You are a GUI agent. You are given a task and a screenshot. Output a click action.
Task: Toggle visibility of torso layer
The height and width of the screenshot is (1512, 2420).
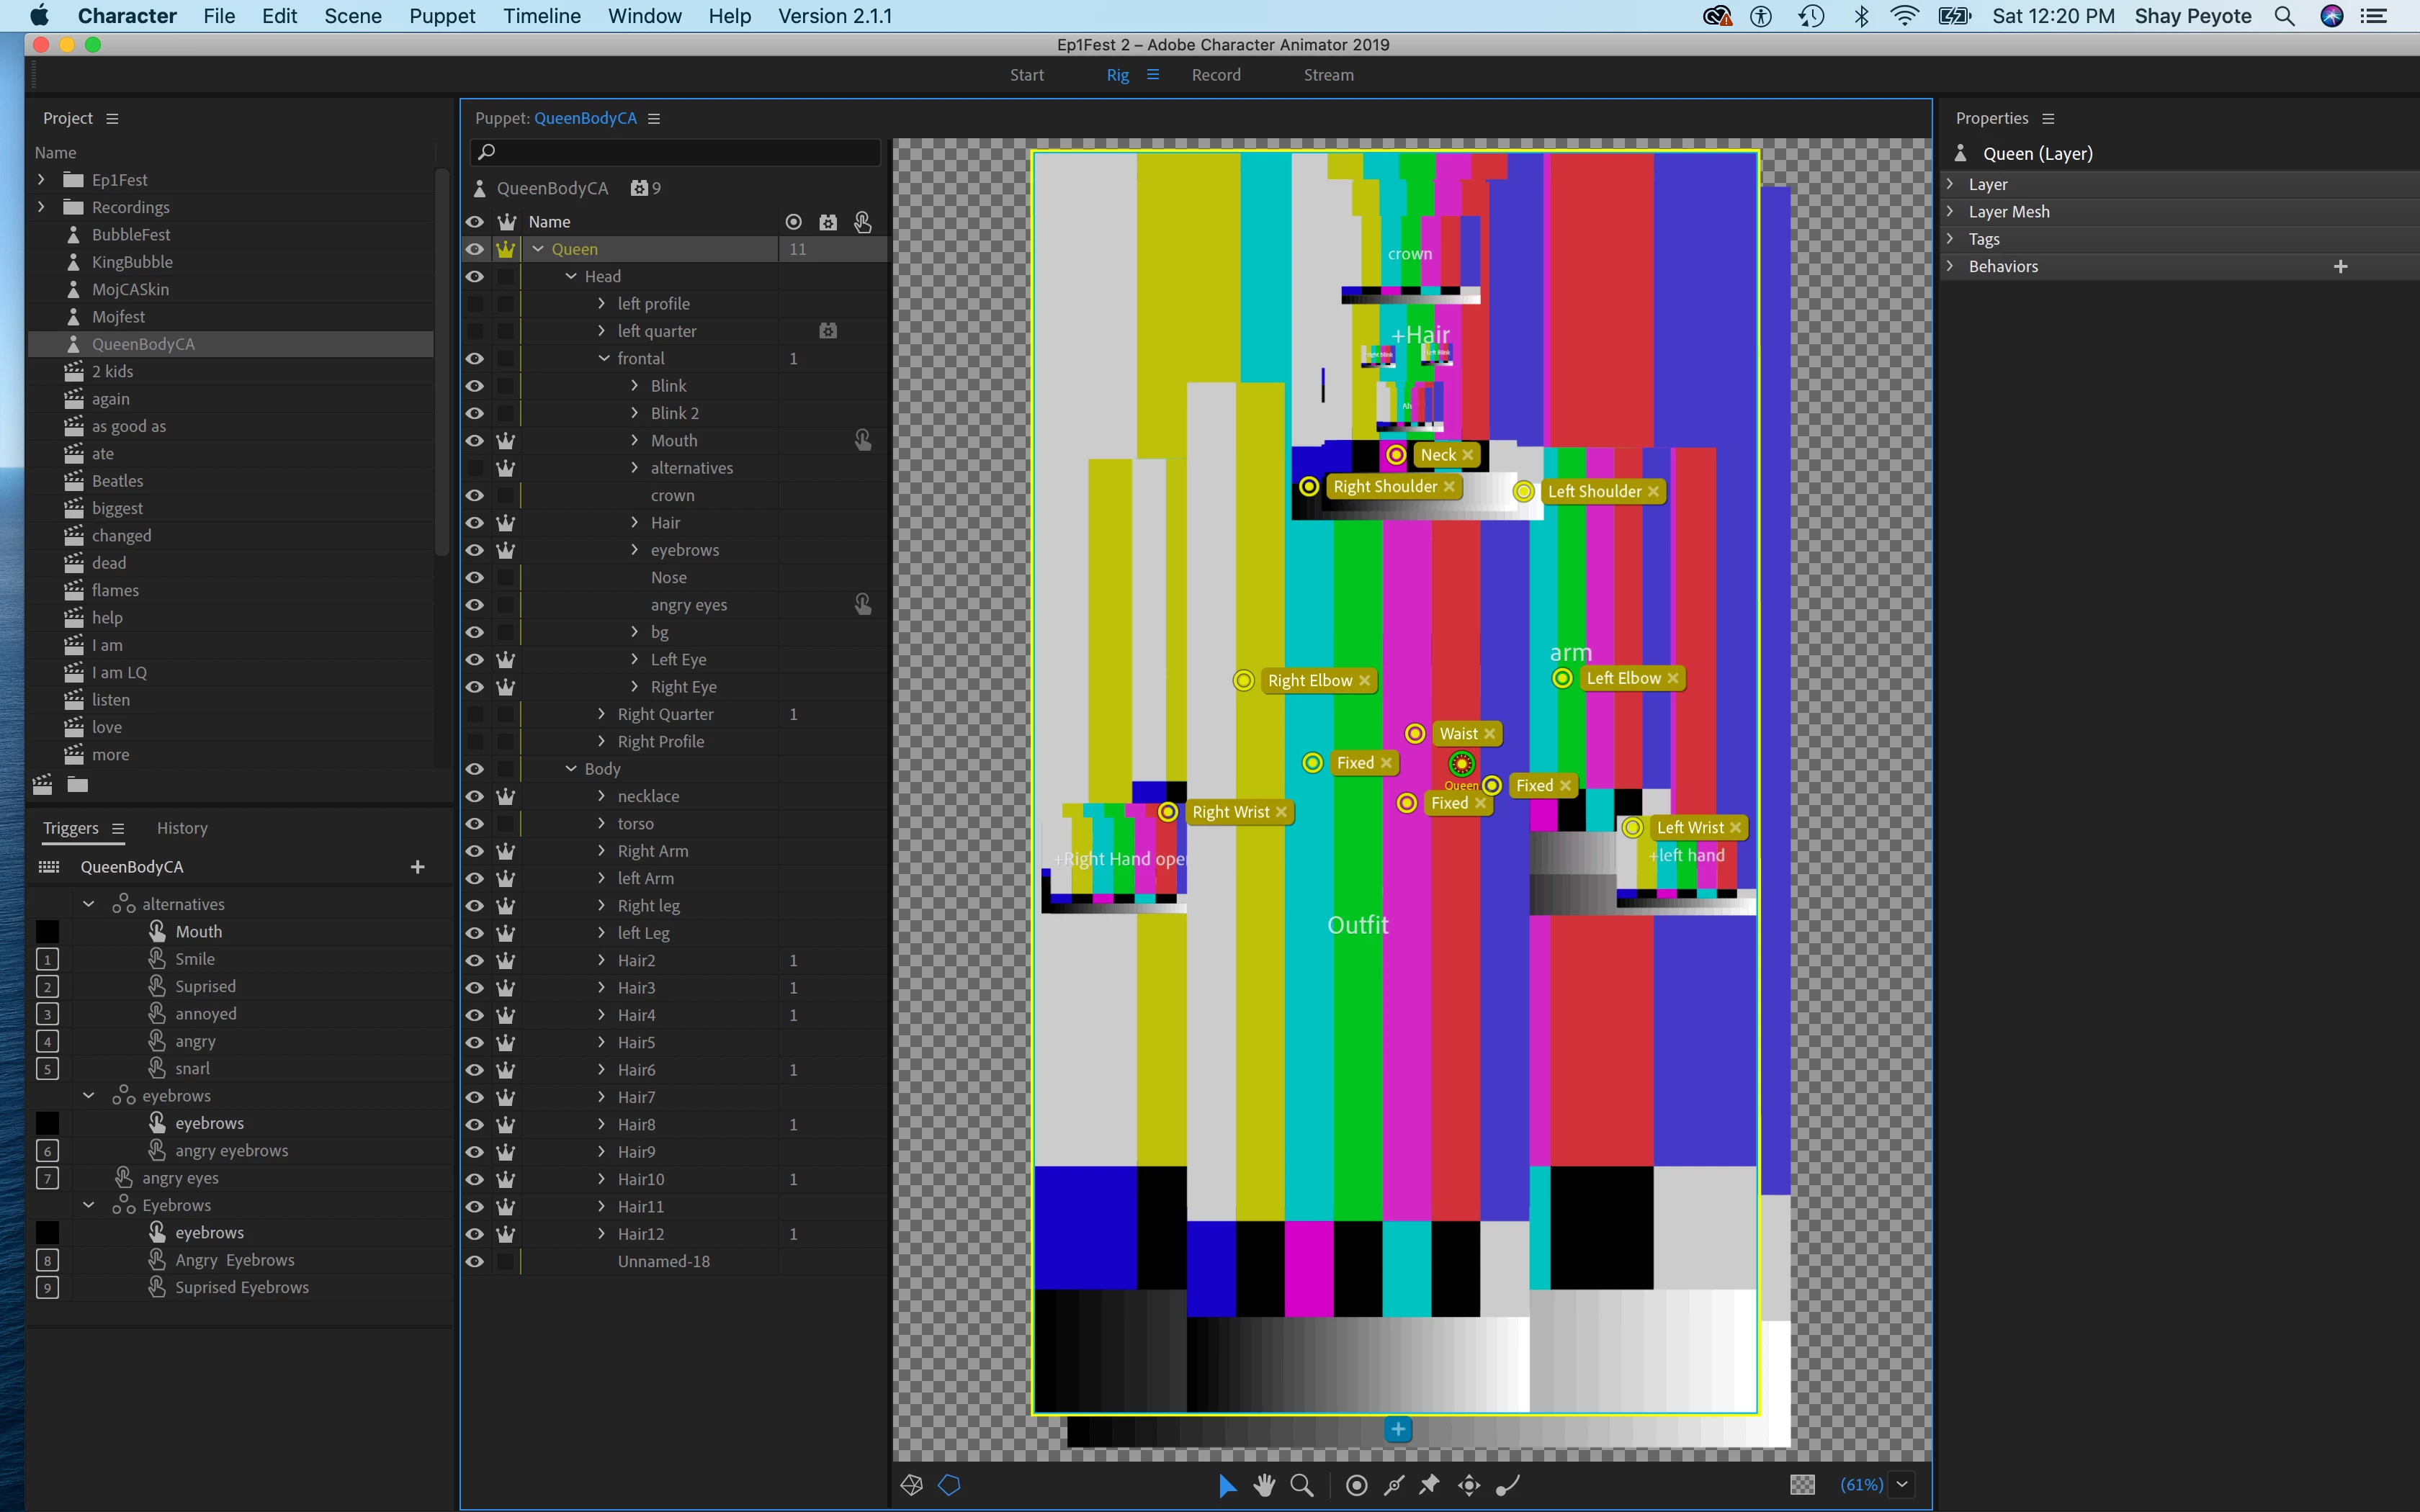[x=475, y=824]
